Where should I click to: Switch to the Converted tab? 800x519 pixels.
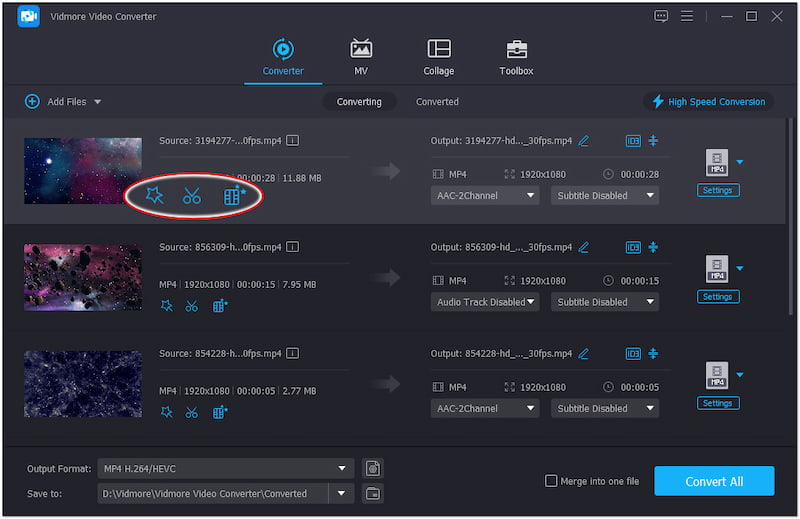coord(437,102)
